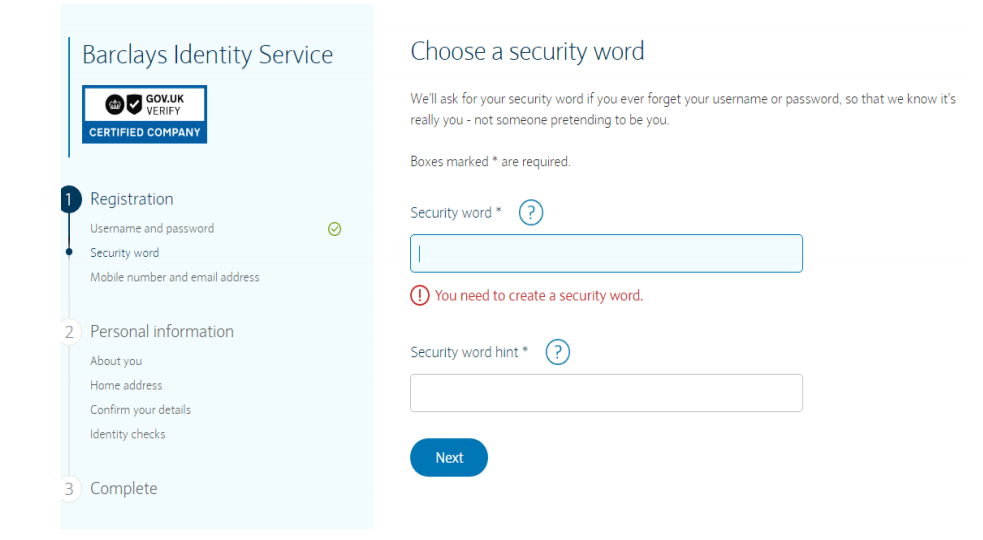This screenshot has width=983, height=540.
Task: Click the red error exclamation icon
Action: tap(420, 296)
